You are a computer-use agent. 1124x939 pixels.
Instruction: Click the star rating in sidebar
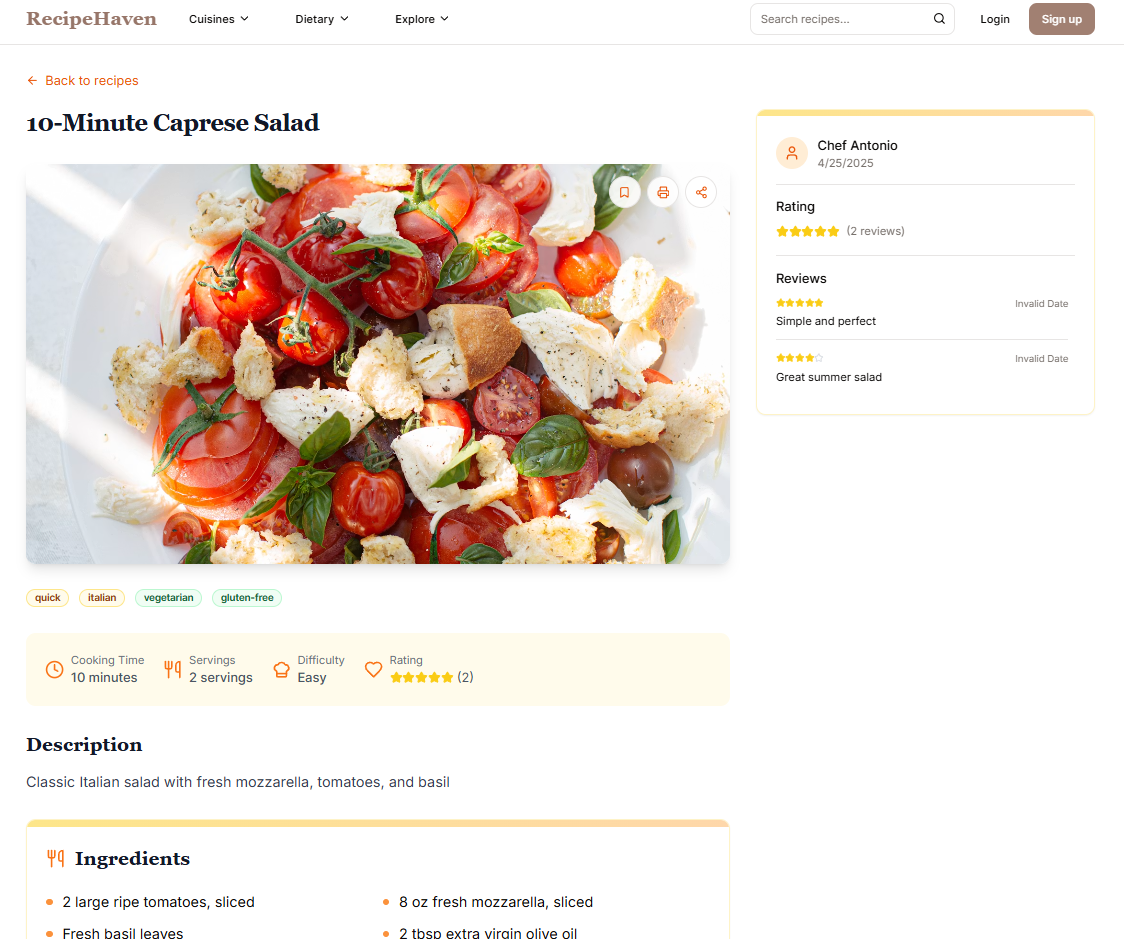click(807, 232)
